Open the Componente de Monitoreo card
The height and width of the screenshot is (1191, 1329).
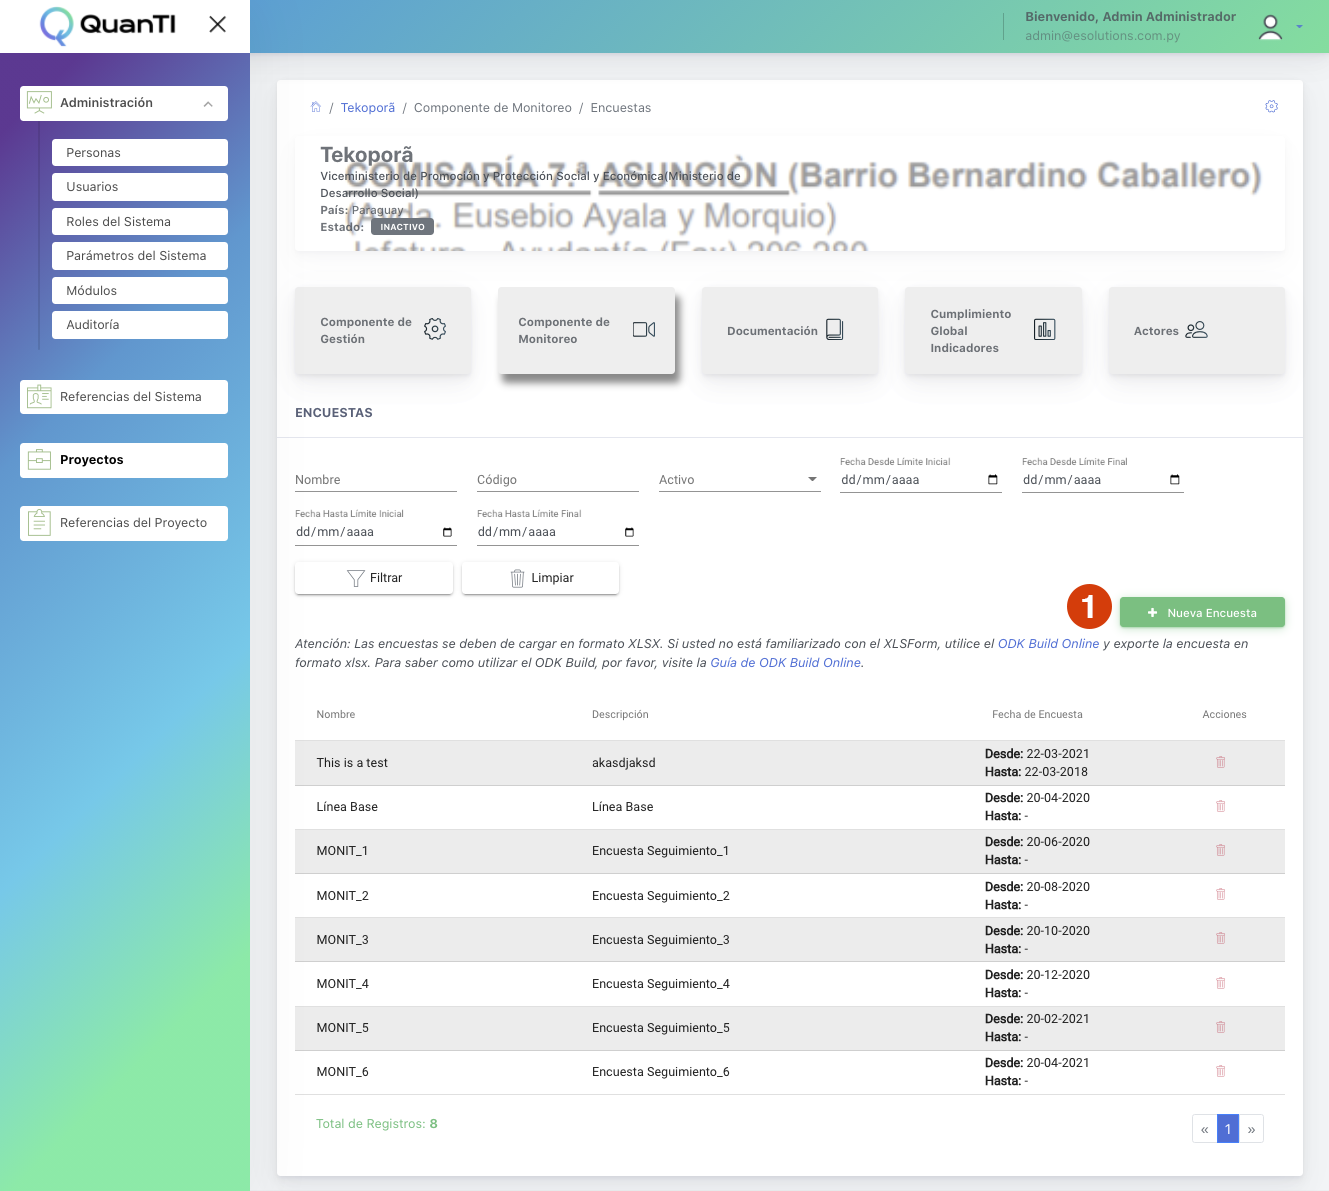[x=587, y=331]
